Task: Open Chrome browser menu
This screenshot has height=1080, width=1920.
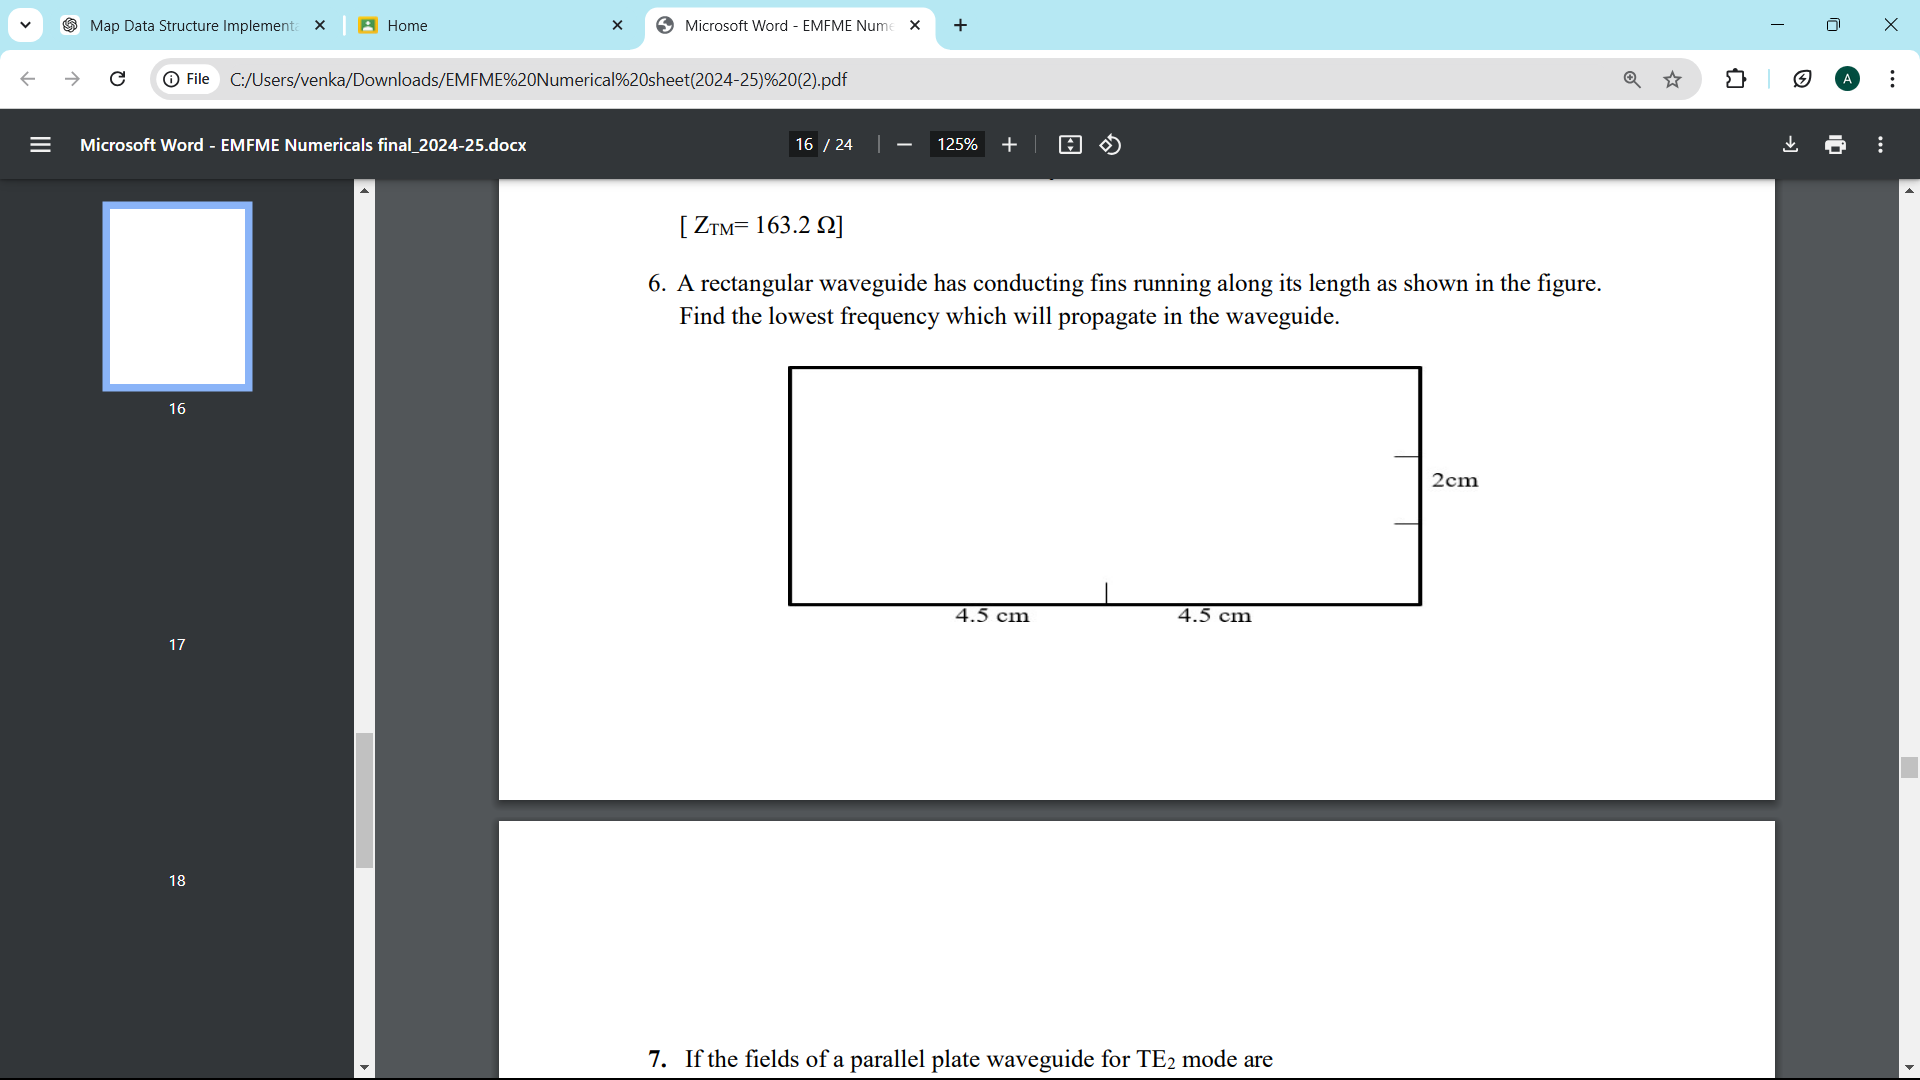Action: [1893, 79]
